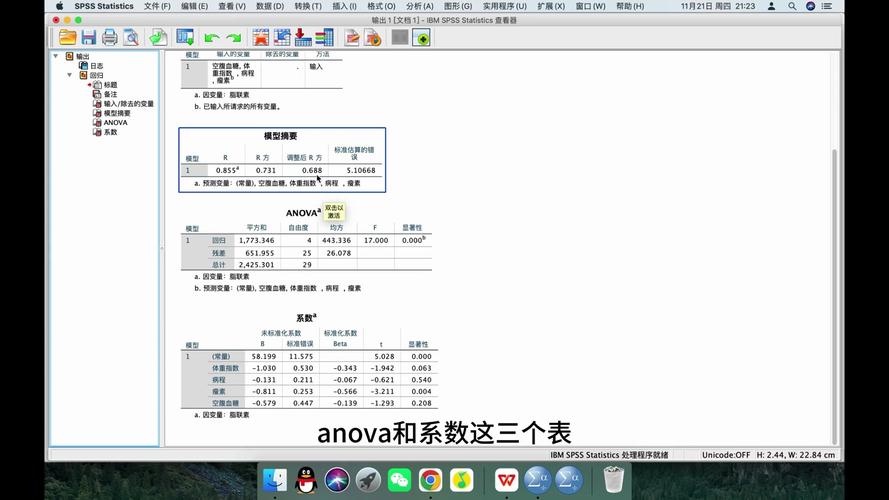The image size is (889, 500).
Task: Click the 系数 coefficients table title
Action: [306, 318]
